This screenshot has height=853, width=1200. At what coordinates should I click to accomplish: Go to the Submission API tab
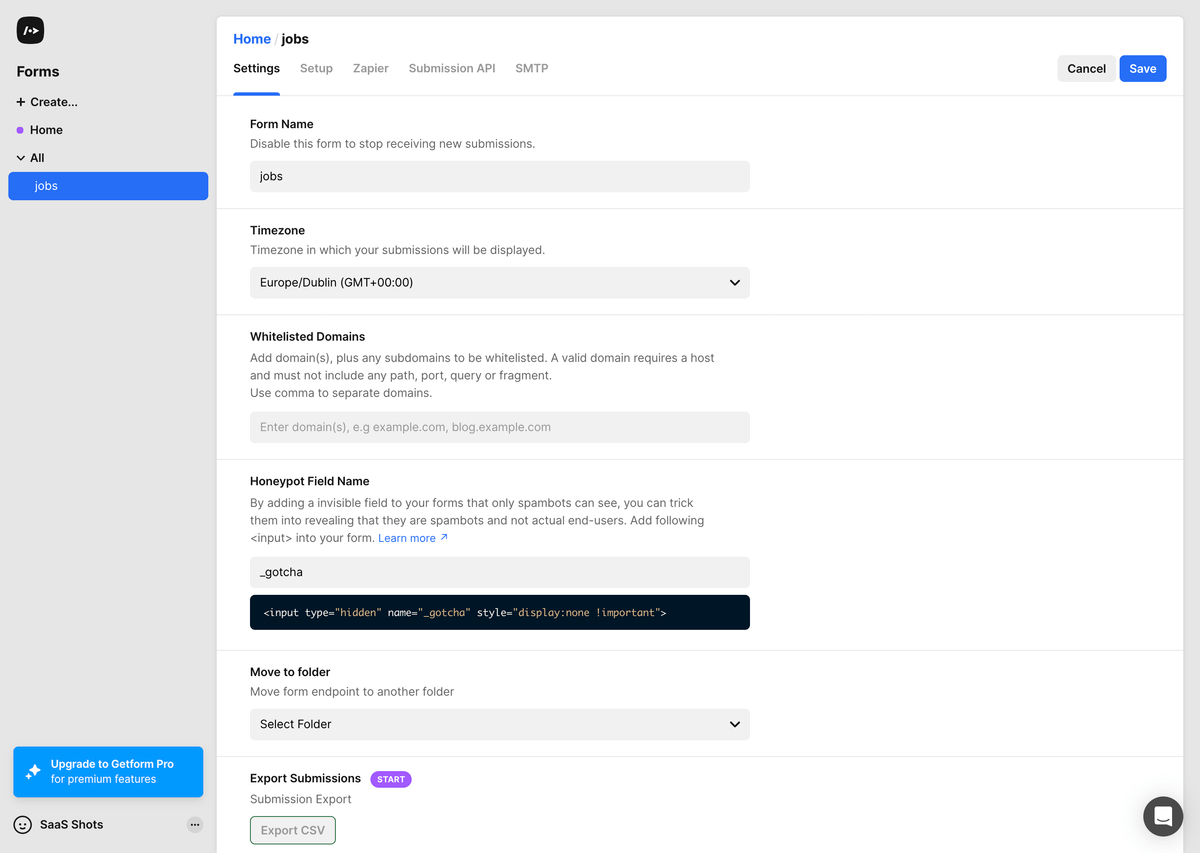coord(452,69)
